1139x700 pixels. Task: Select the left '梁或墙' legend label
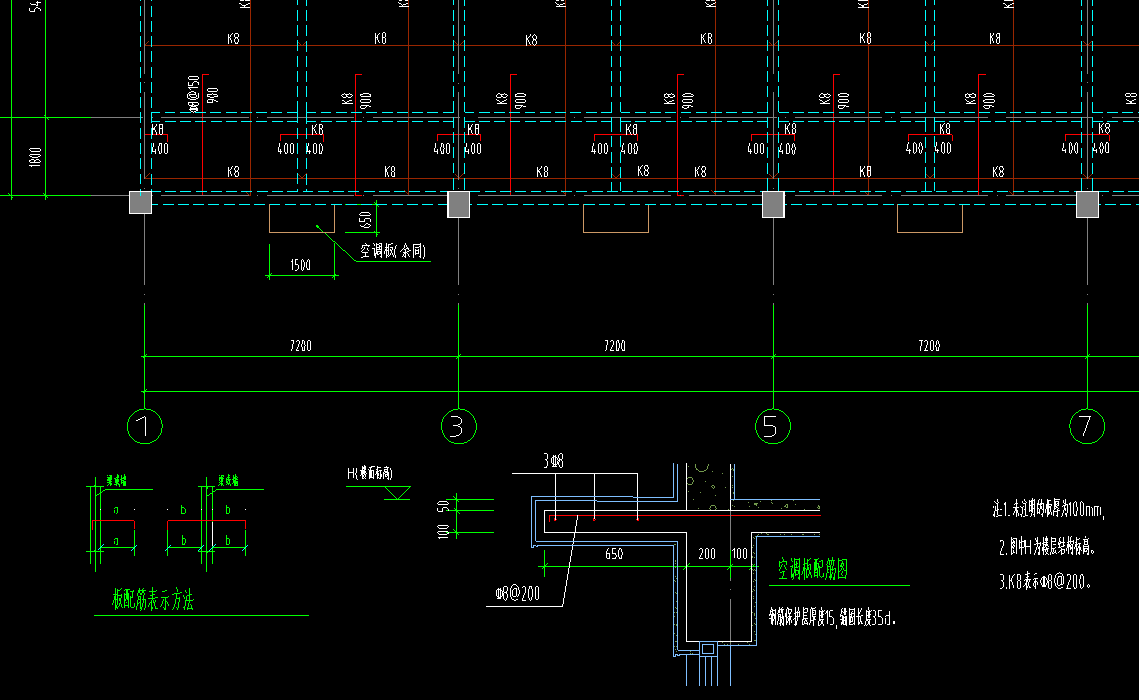tap(116, 481)
